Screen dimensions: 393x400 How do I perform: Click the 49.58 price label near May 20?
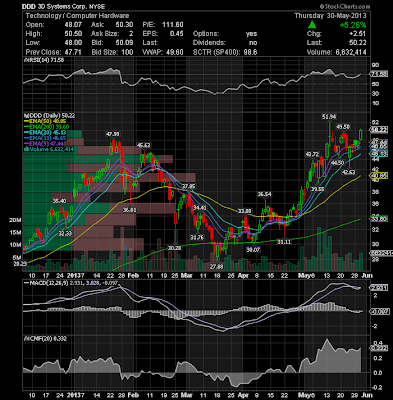[x=343, y=127]
